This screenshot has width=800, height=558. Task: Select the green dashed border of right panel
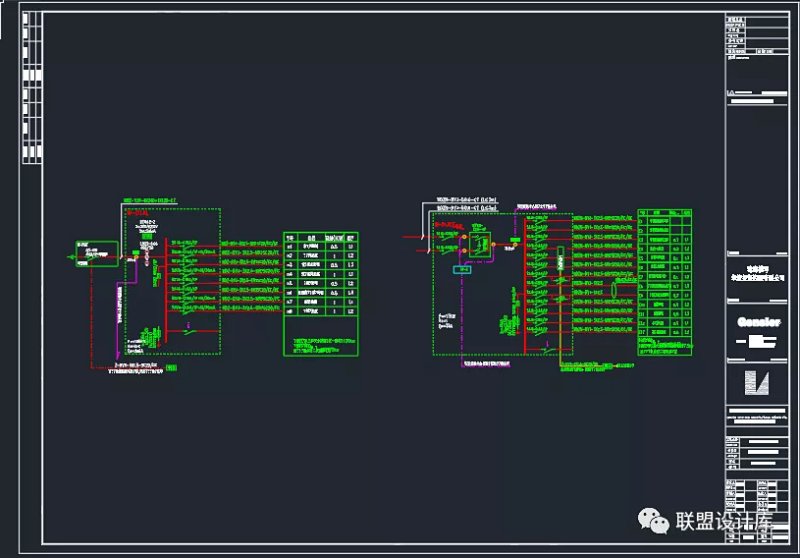432,300
